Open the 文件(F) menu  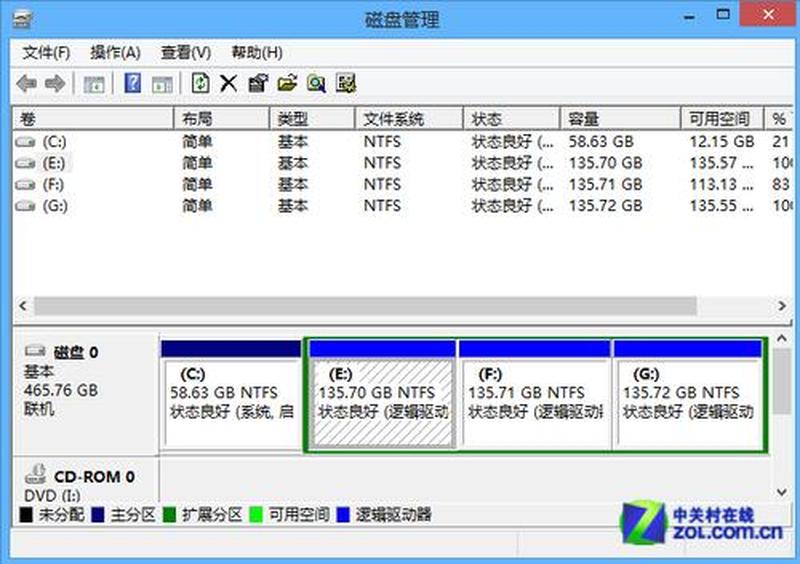[46, 53]
